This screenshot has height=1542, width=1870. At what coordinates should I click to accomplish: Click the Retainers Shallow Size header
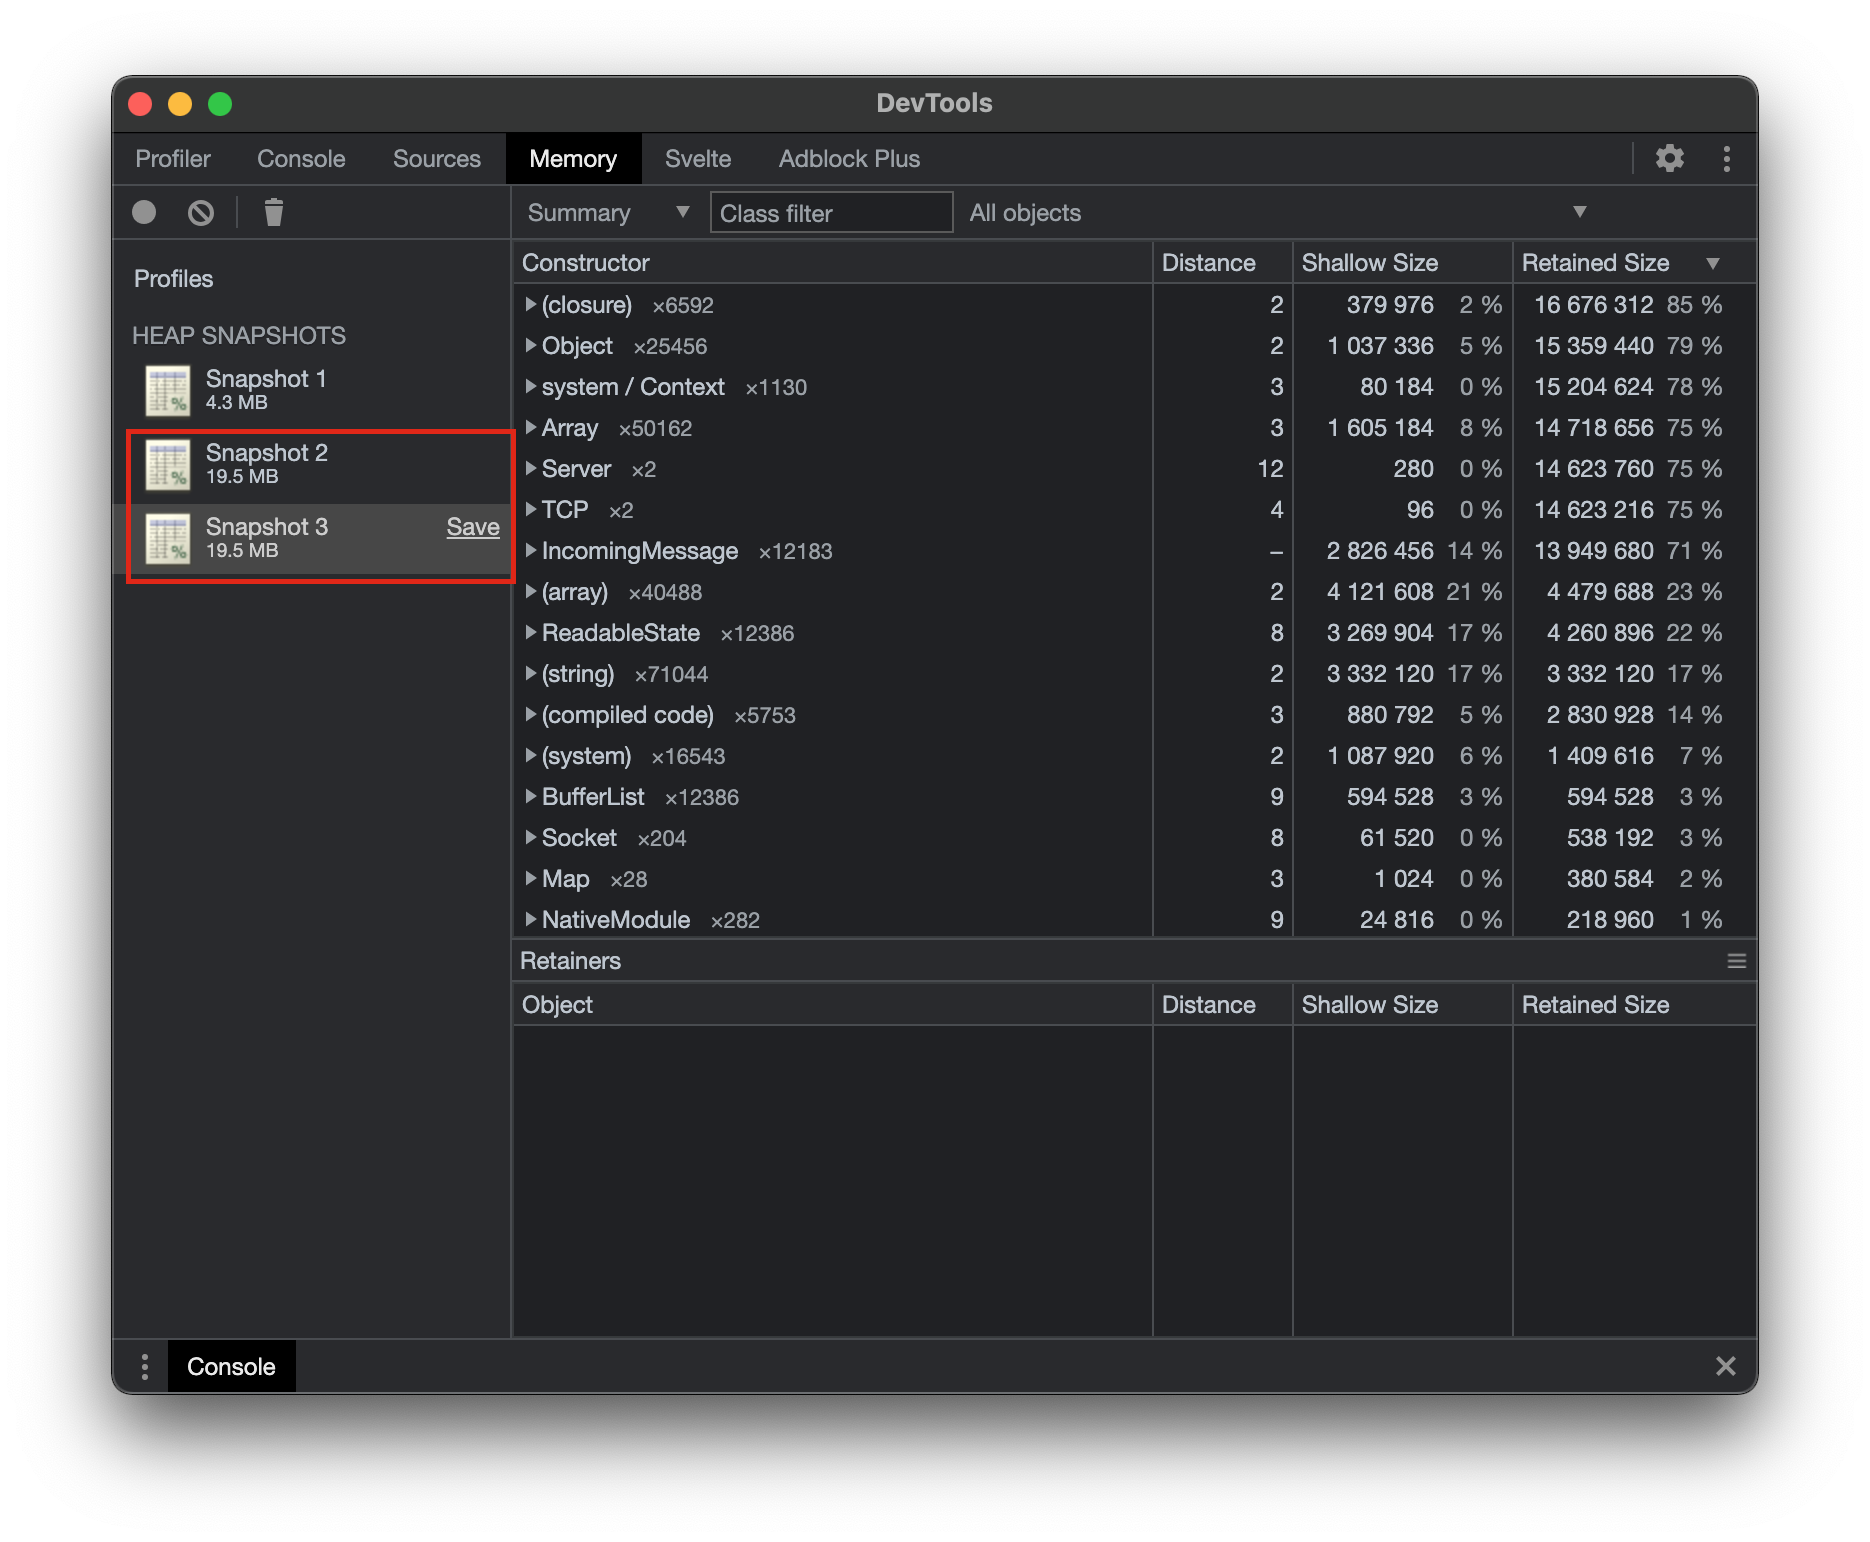pyautogui.click(x=1402, y=1005)
